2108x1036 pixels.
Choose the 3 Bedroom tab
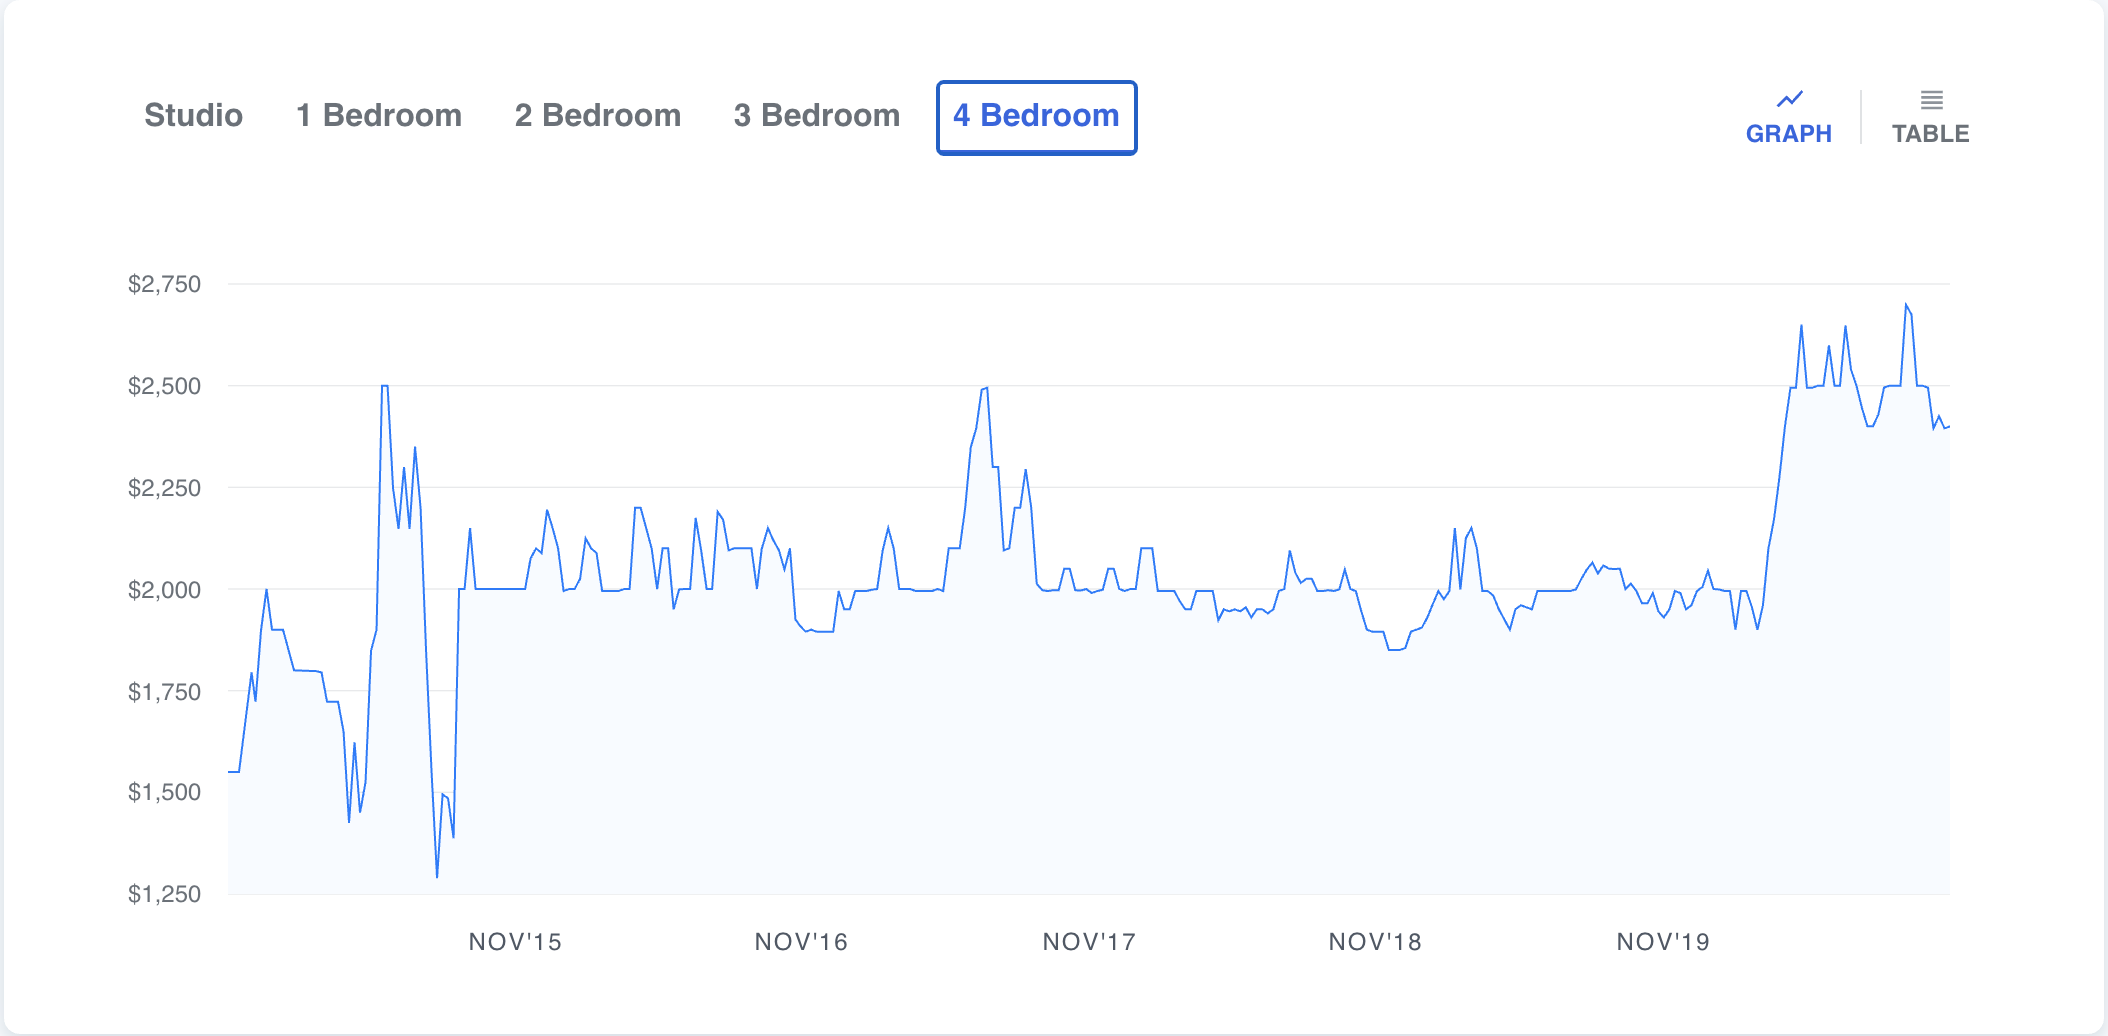click(816, 116)
